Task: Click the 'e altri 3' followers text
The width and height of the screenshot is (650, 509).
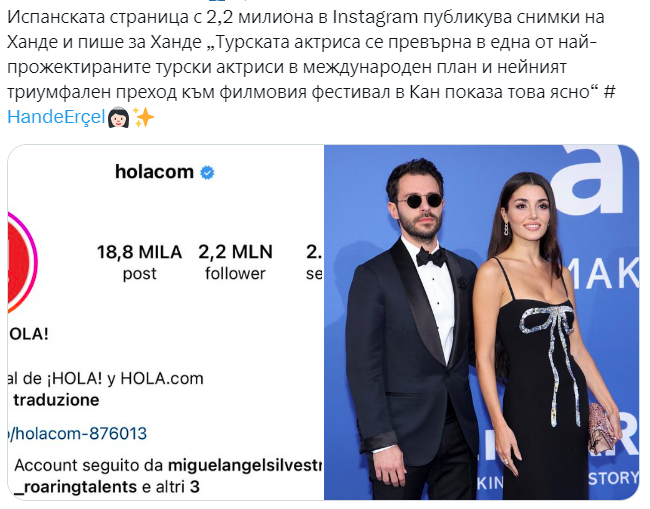Action: point(170,487)
